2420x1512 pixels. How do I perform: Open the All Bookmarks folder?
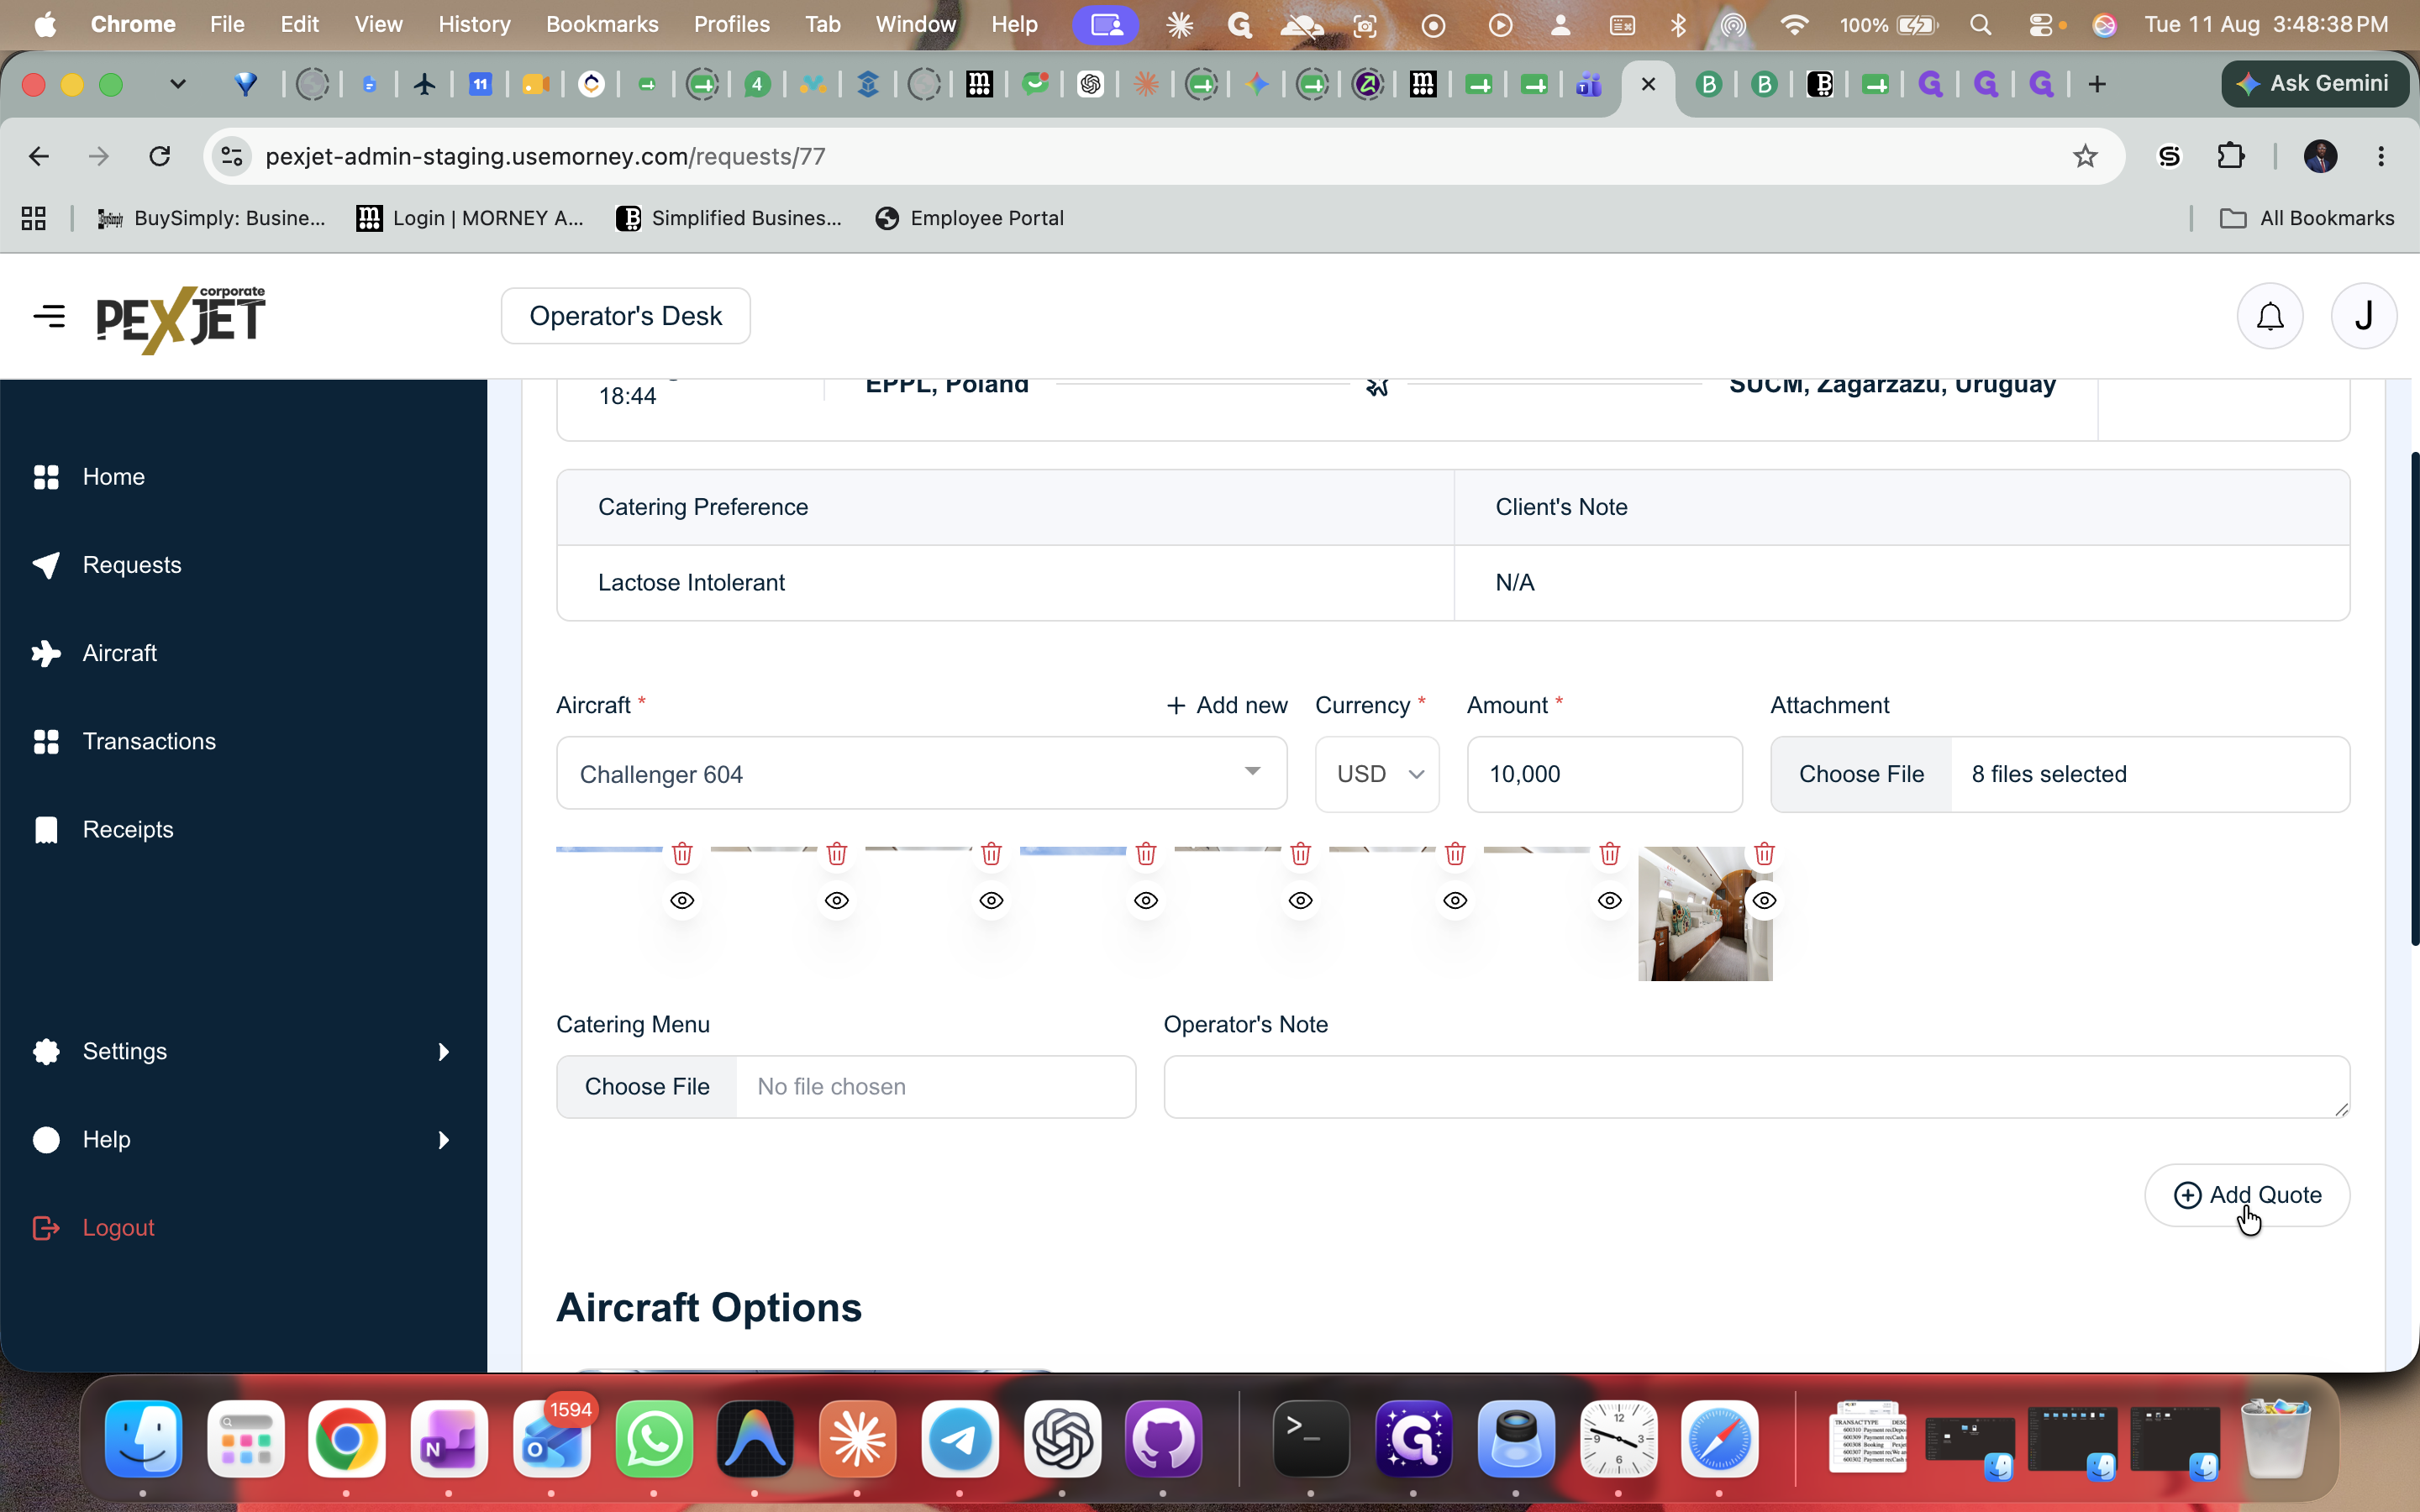point(2306,218)
